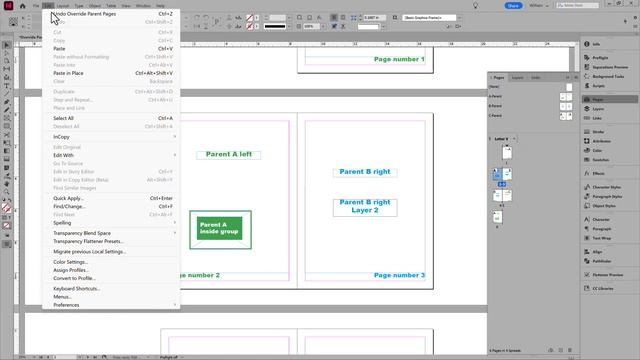The height and width of the screenshot is (360, 640).
Task: Click the Fill and Stroke swatch in the toolbox
Action: pos(7,208)
